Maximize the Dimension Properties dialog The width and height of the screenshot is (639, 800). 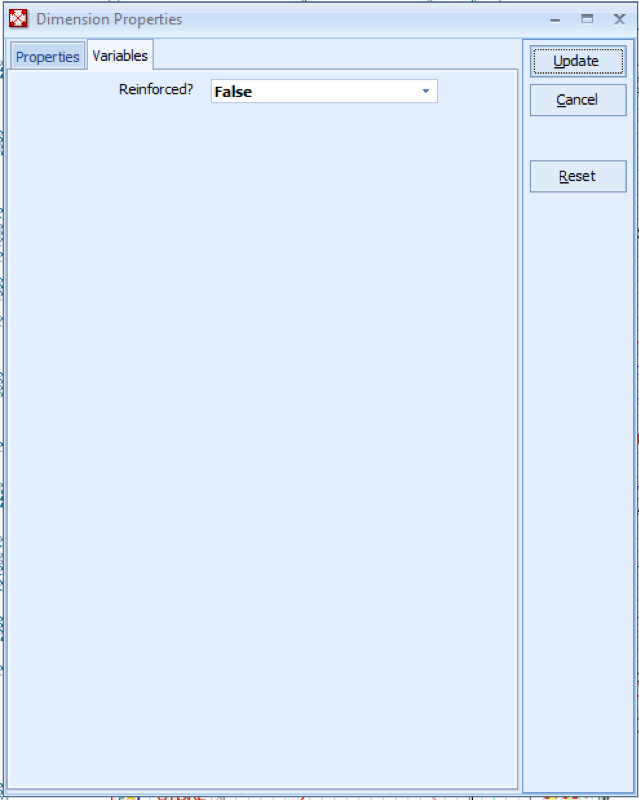point(587,19)
